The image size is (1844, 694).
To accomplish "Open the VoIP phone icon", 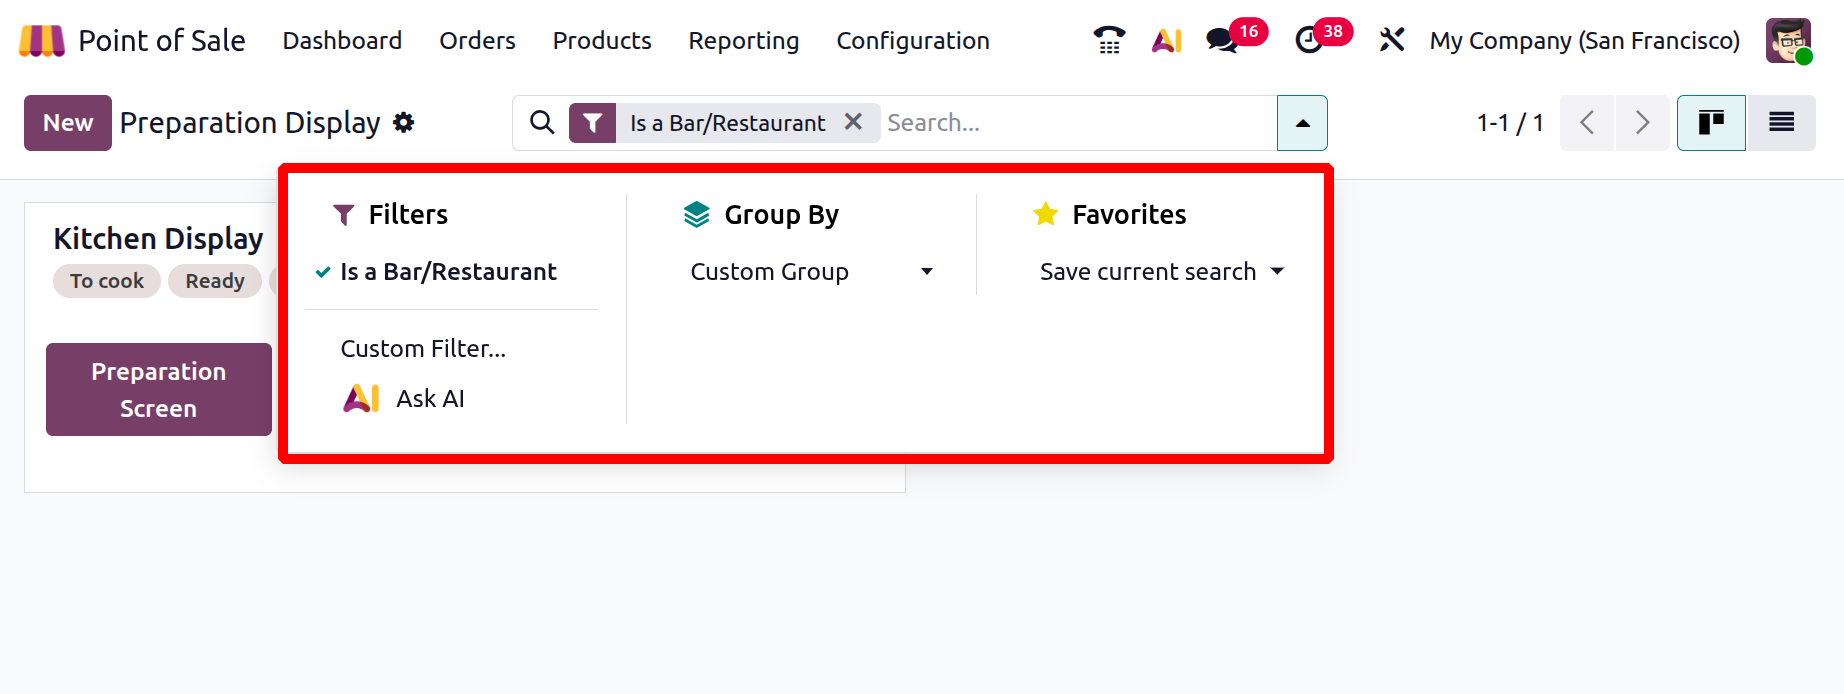I will (1109, 41).
